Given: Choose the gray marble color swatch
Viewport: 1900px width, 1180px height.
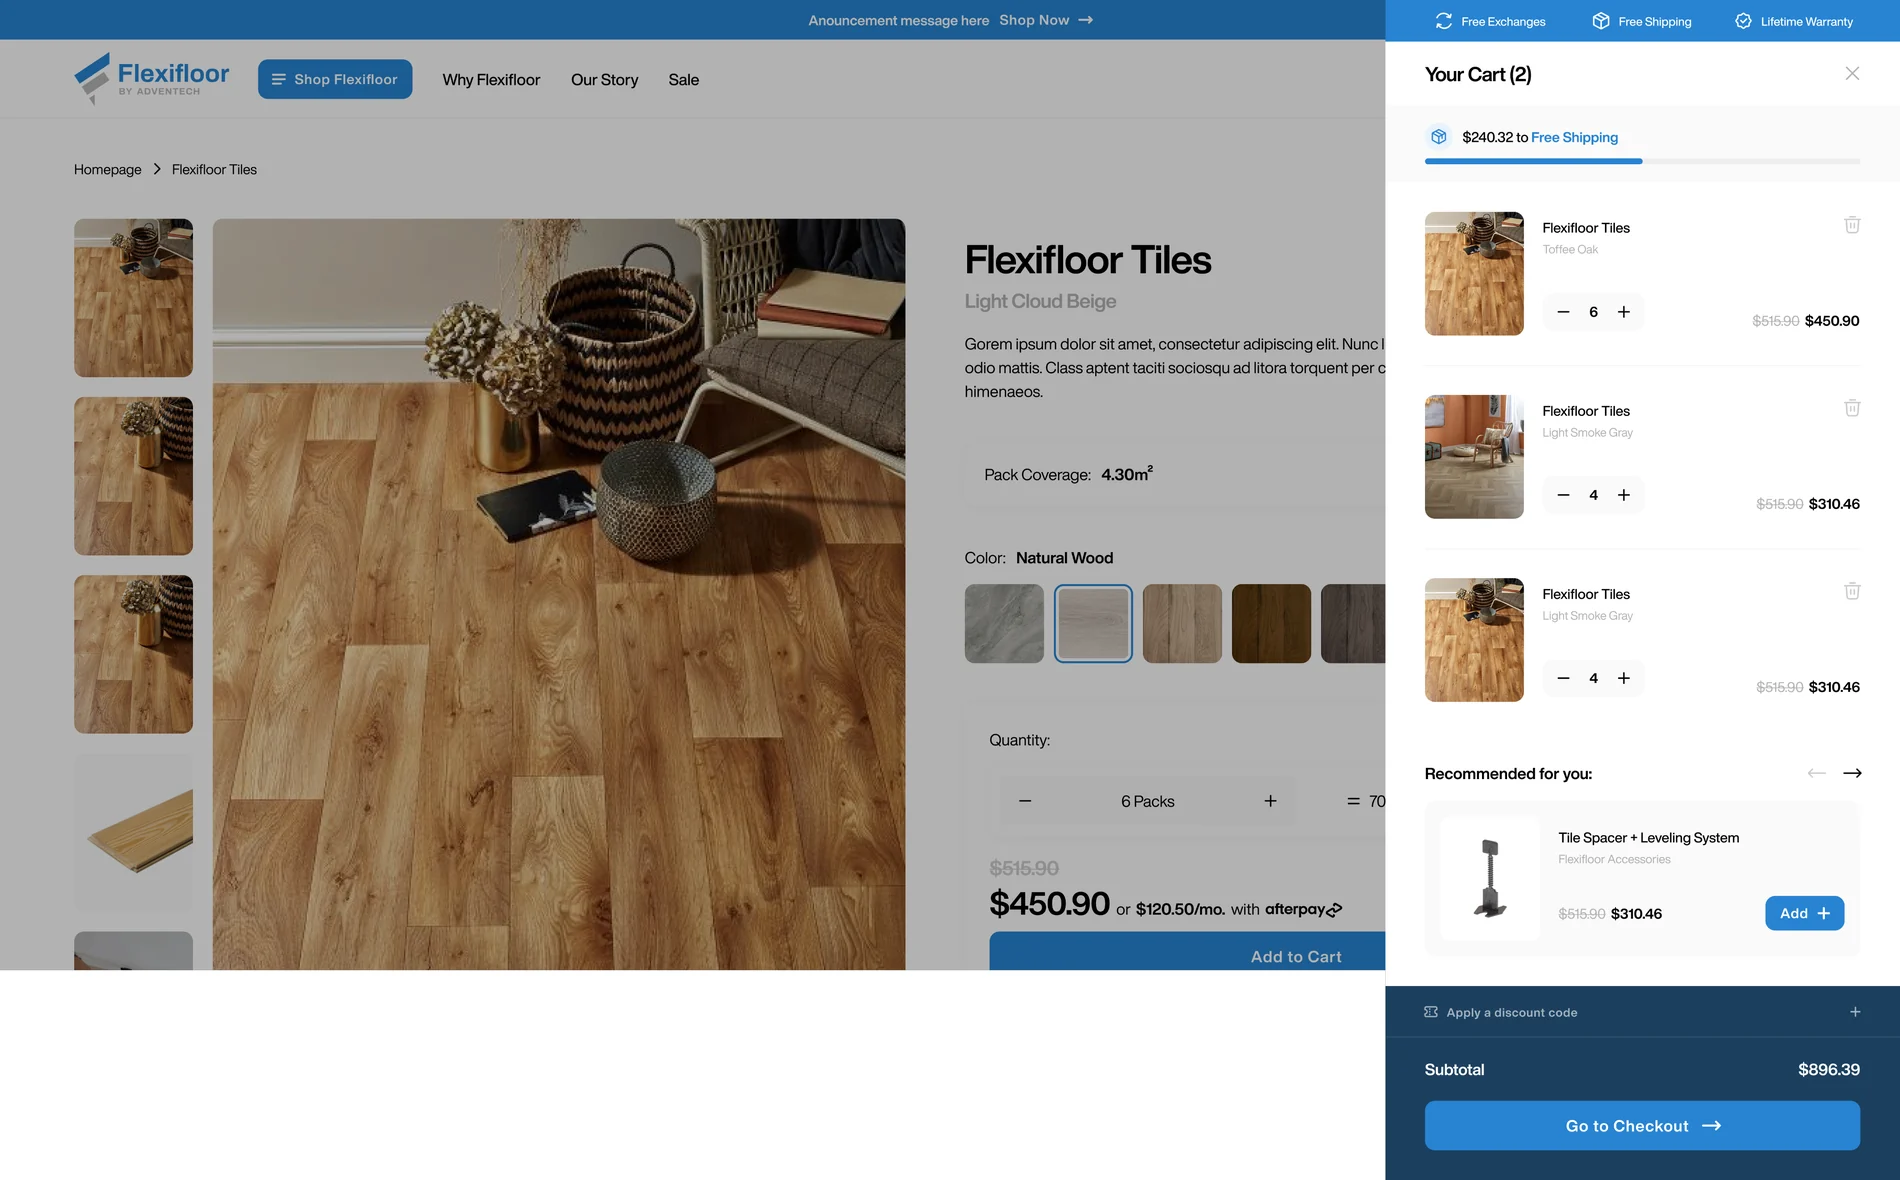Looking at the screenshot, I should 1004,624.
